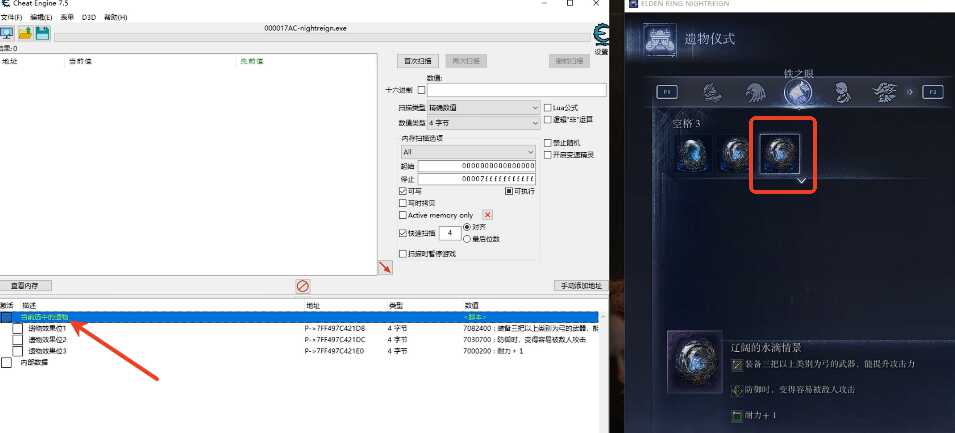The height and width of the screenshot is (433, 955).
Task: Activate the 遗物效果位2 entry checkbox
Action: [18, 340]
